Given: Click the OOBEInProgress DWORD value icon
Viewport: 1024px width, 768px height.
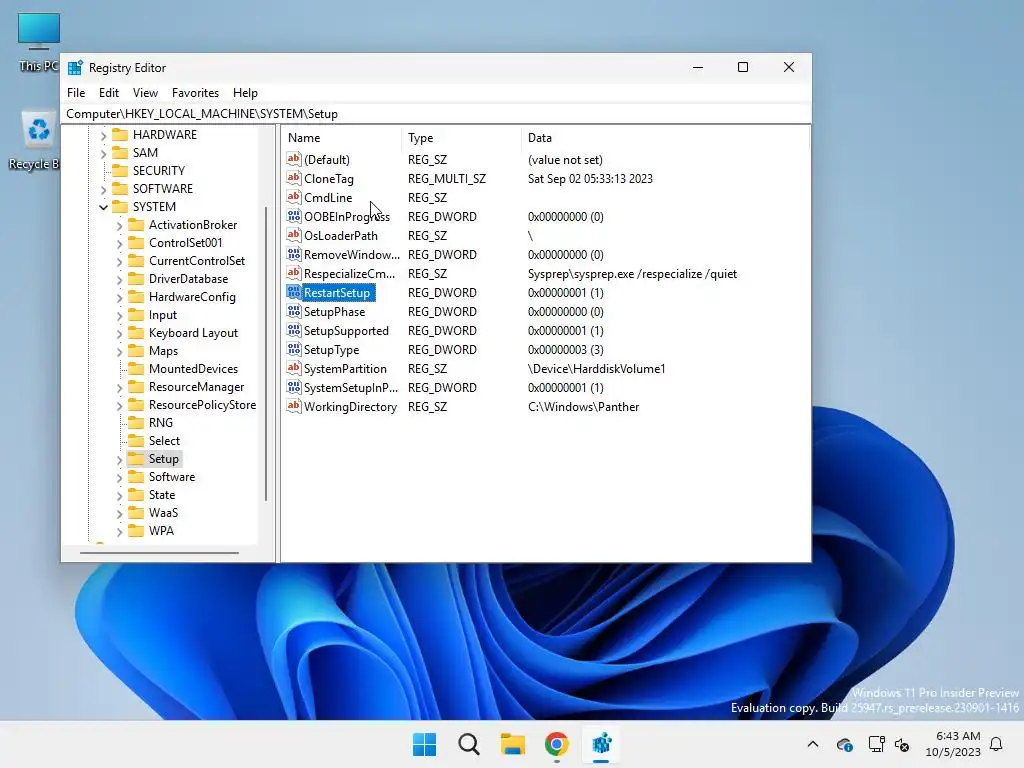Looking at the screenshot, I should [x=294, y=216].
